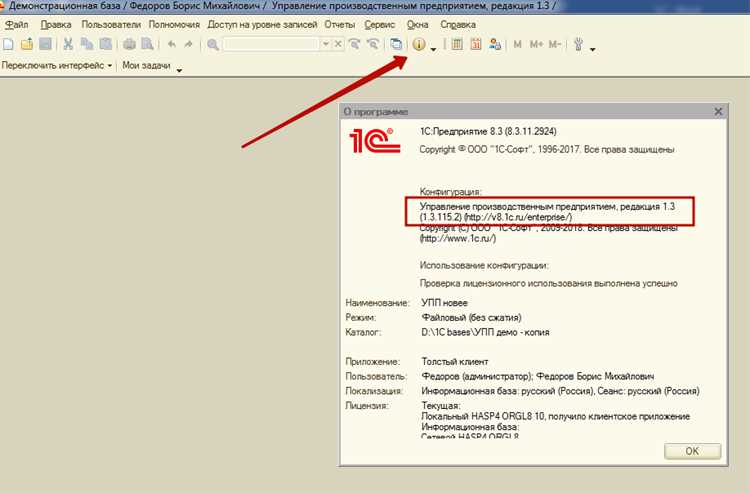Click the D:\1C bases catalog path
This screenshot has height=493, width=750.
tap(485, 332)
